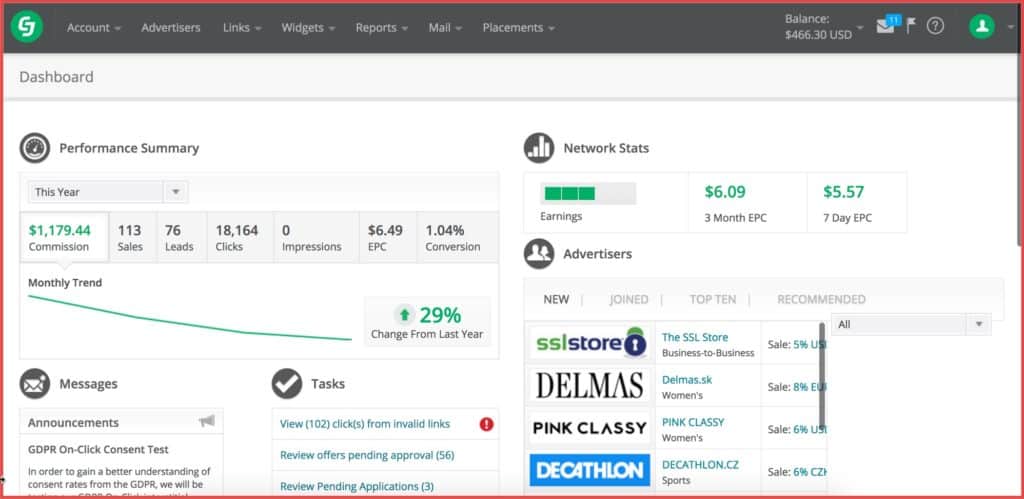Select the Leads metric tab
The height and width of the screenshot is (499, 1024).
(182, 238)
